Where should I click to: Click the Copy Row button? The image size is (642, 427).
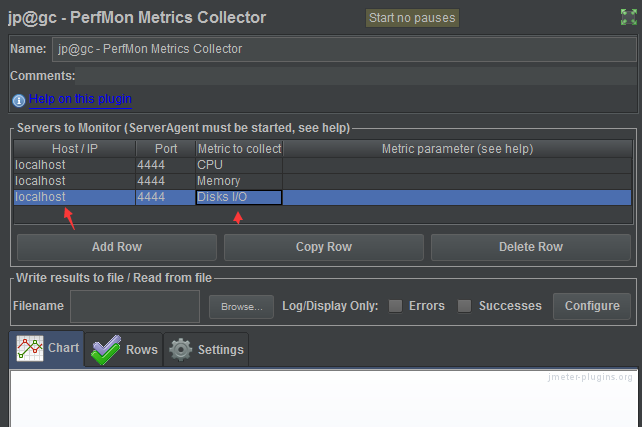pos(323,247)
